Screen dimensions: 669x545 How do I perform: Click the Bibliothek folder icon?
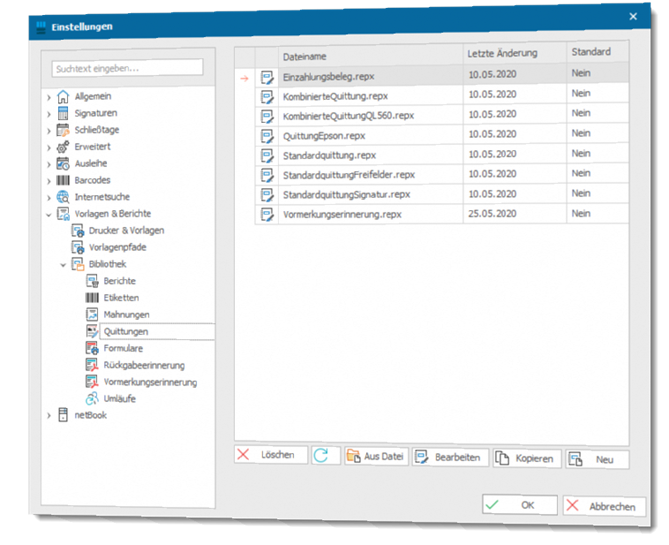(x=78, y=264)
